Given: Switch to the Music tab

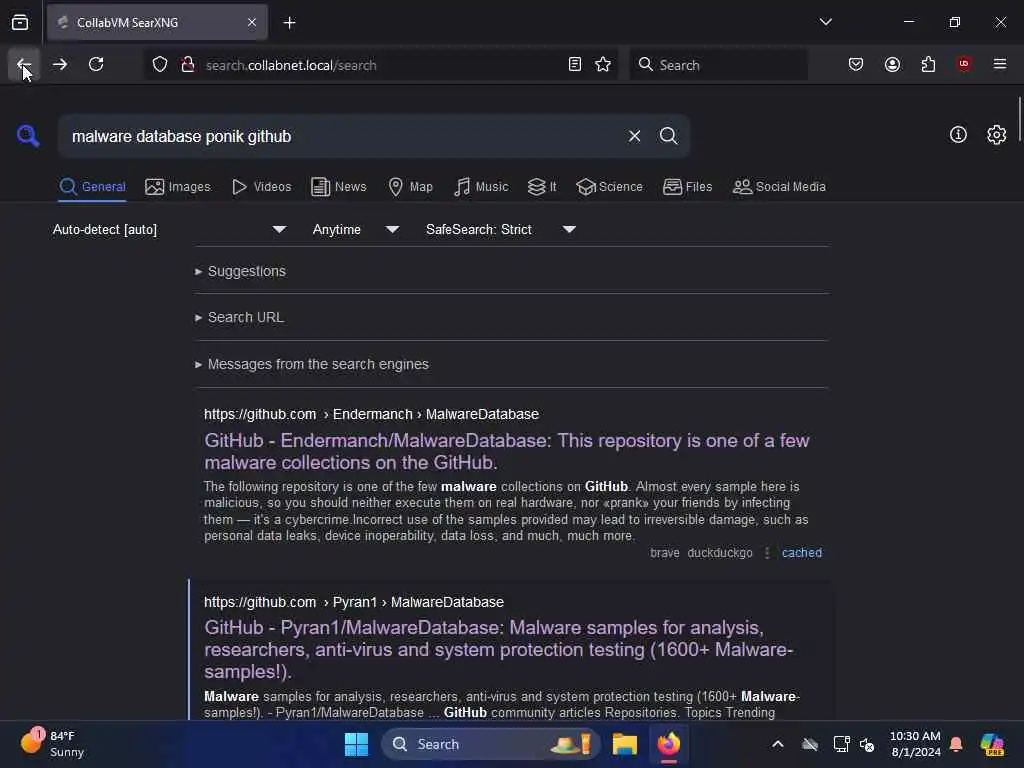Looking at the screenshot, I should click(x=481, y=187).
